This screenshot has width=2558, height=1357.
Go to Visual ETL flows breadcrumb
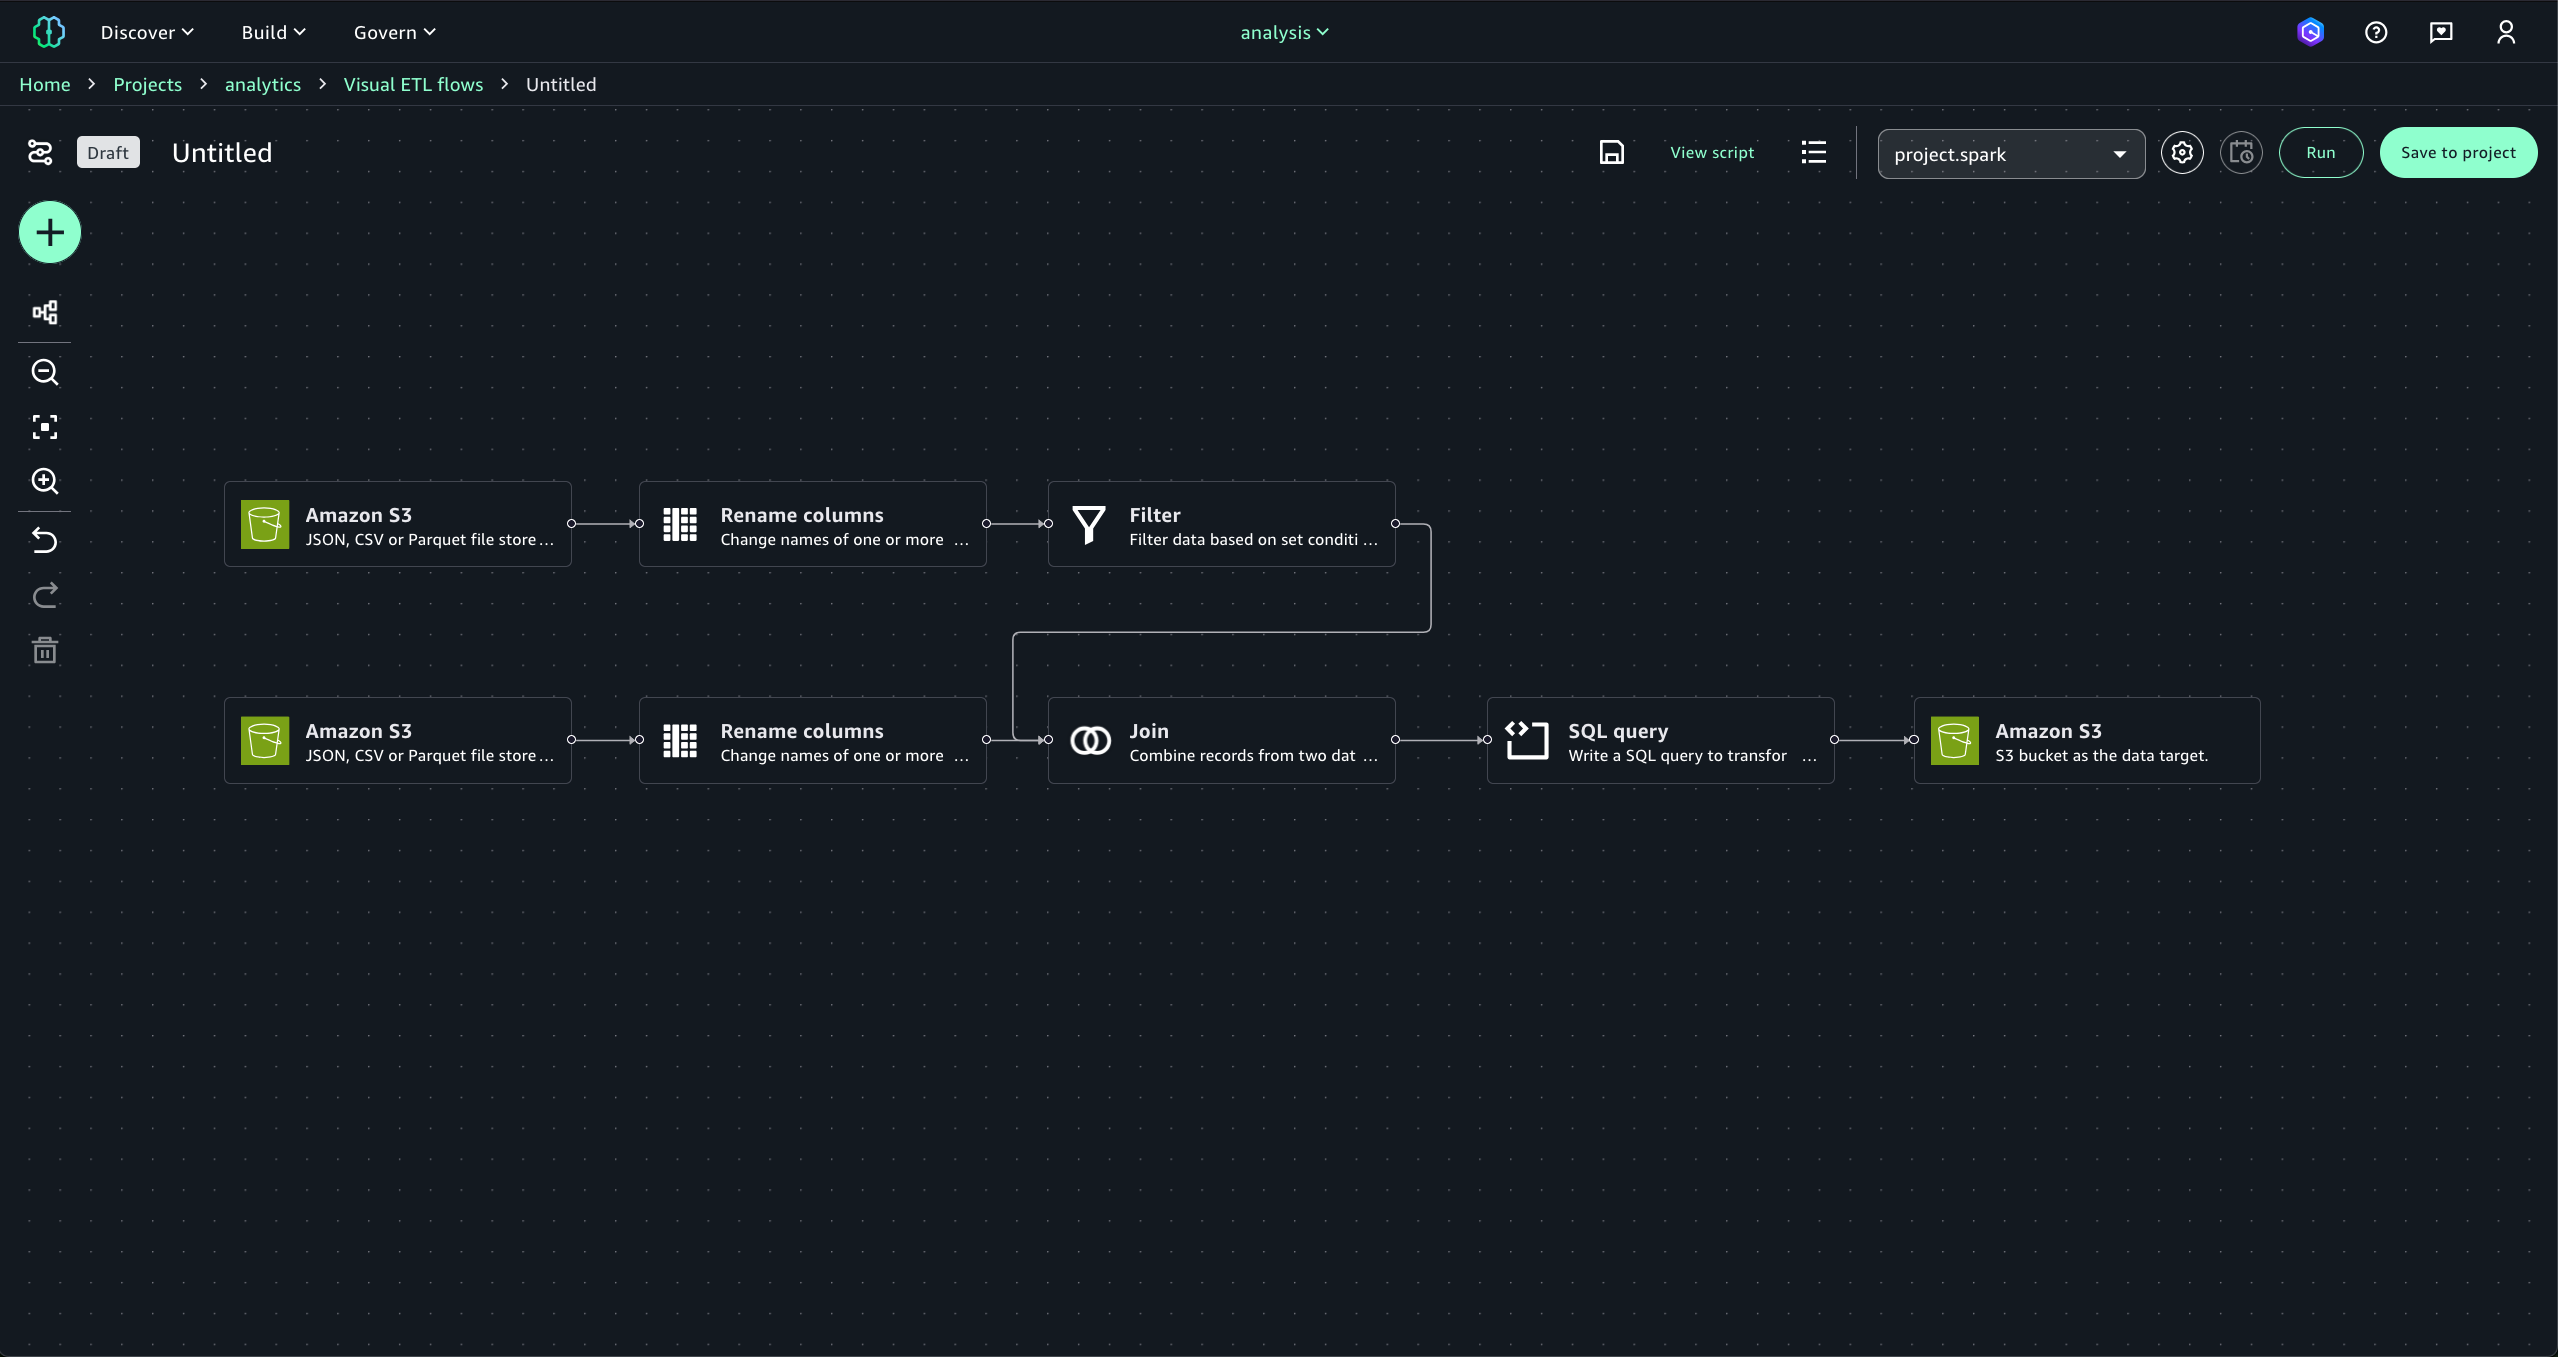coord(413,85)
